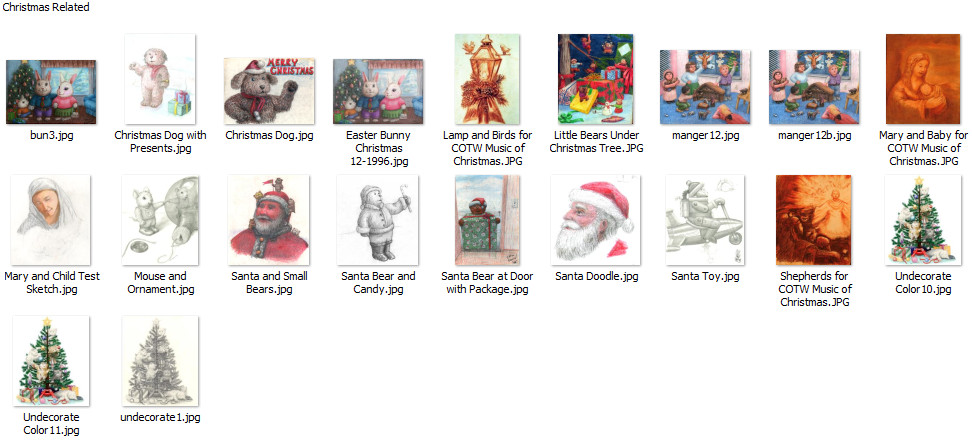
Task: Select Santa and Small Bears.jpg thumbnail
Action: 268,220
